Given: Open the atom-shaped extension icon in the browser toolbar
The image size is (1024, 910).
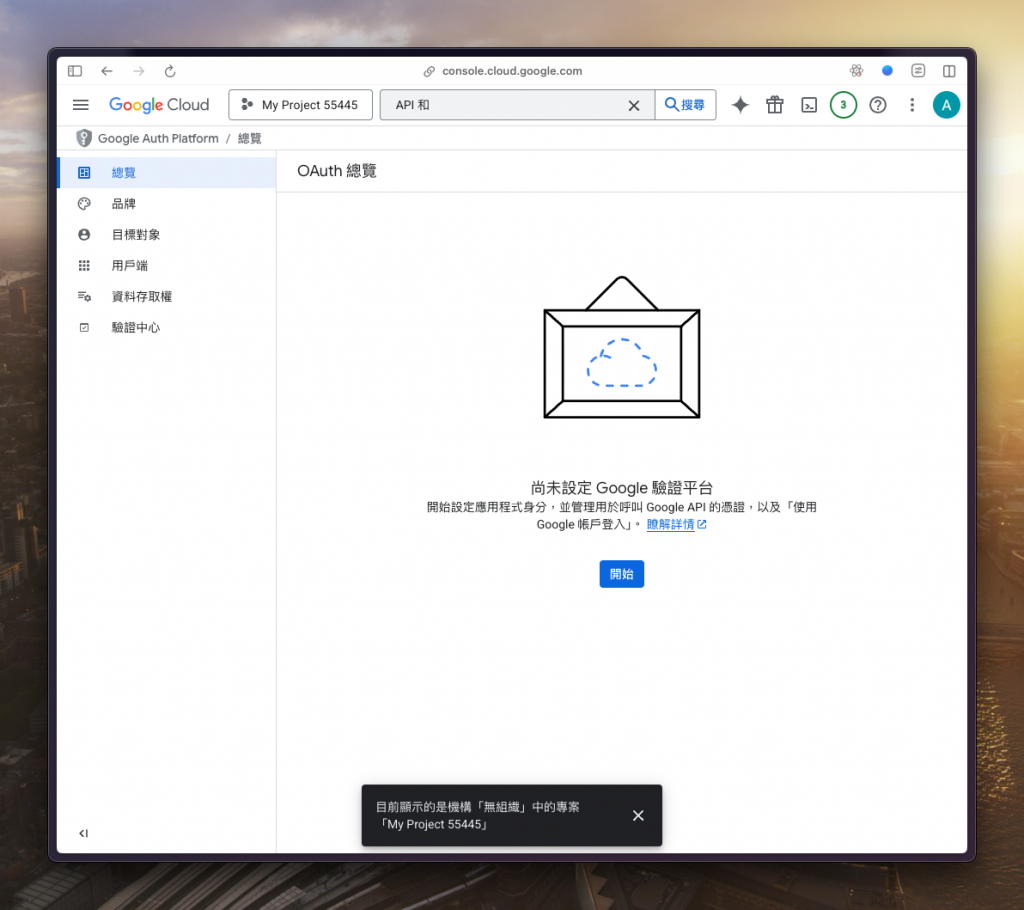Looking at the screenshot, I should point(856,71).
